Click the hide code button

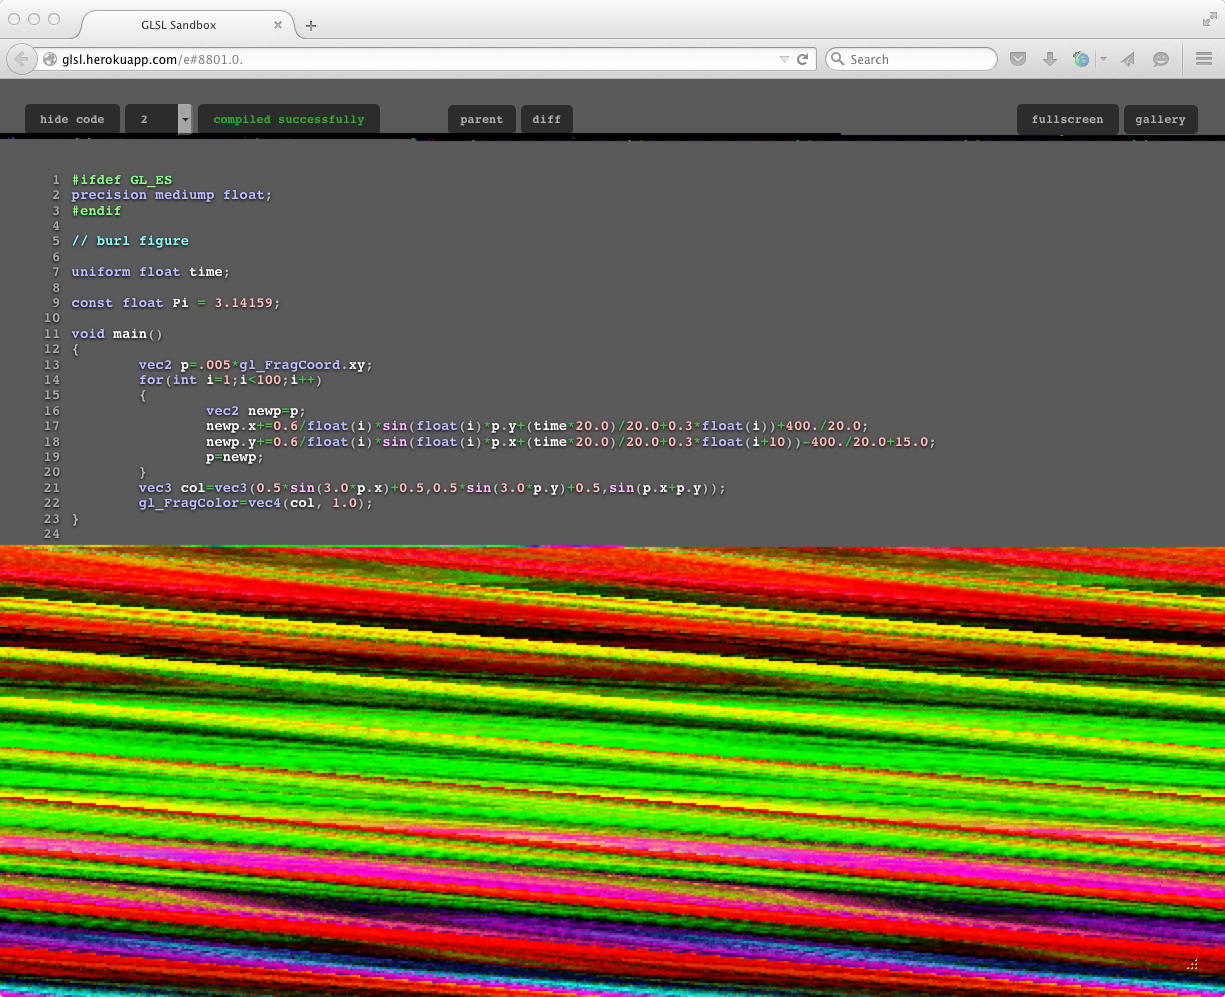(72, 119)
